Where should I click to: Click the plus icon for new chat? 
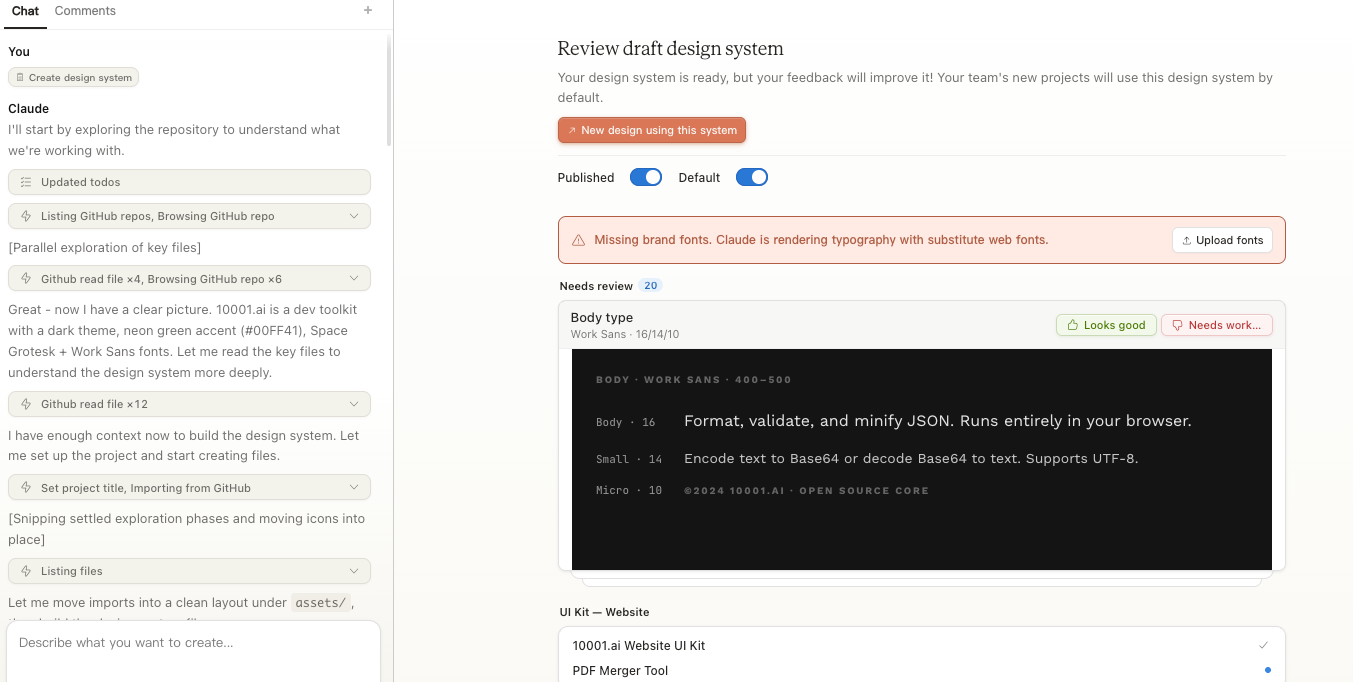pyautogui.click(x=368, y=10)
